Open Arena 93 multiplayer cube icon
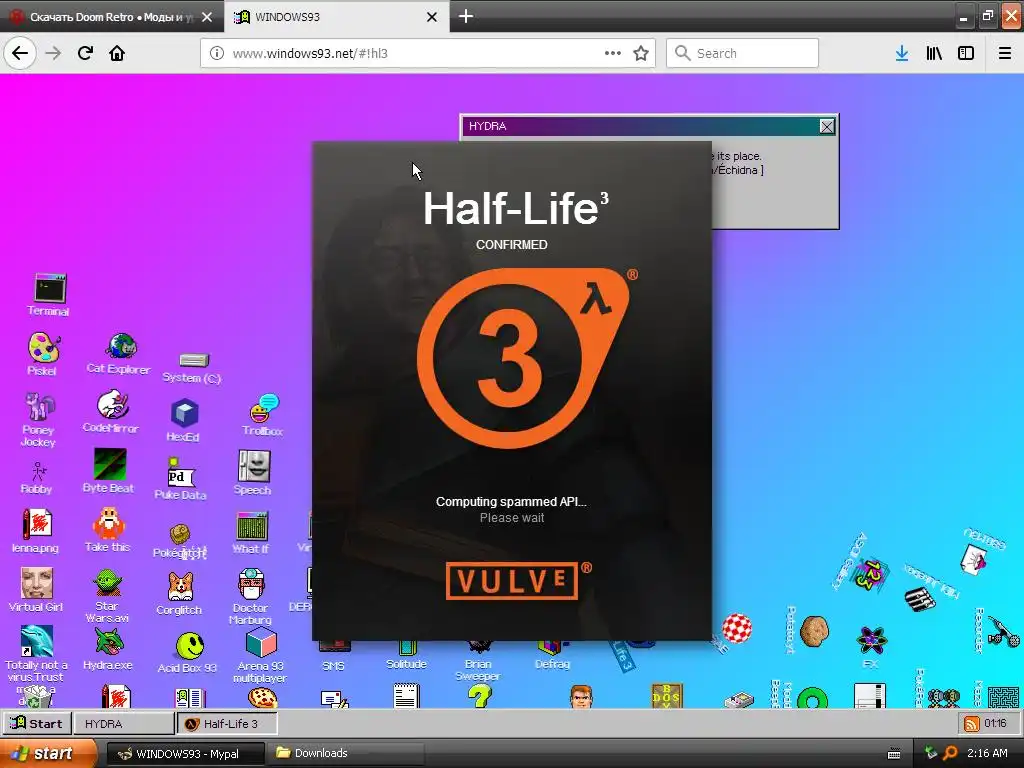This screenshot has width=1024, height=768. pyautogui.click(x=260, y=655)
